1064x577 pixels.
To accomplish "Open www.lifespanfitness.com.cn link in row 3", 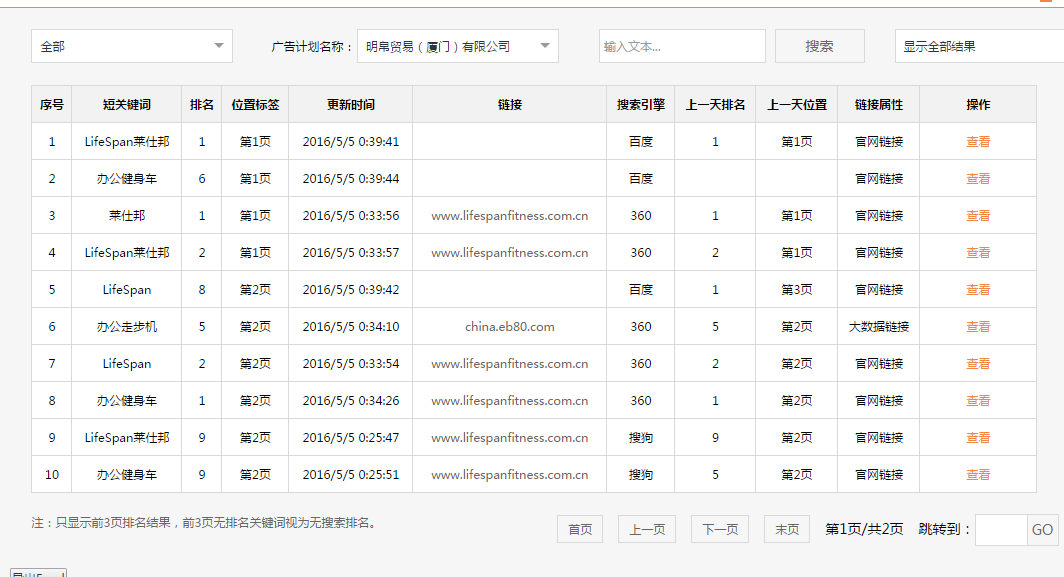I will (509, 215).
